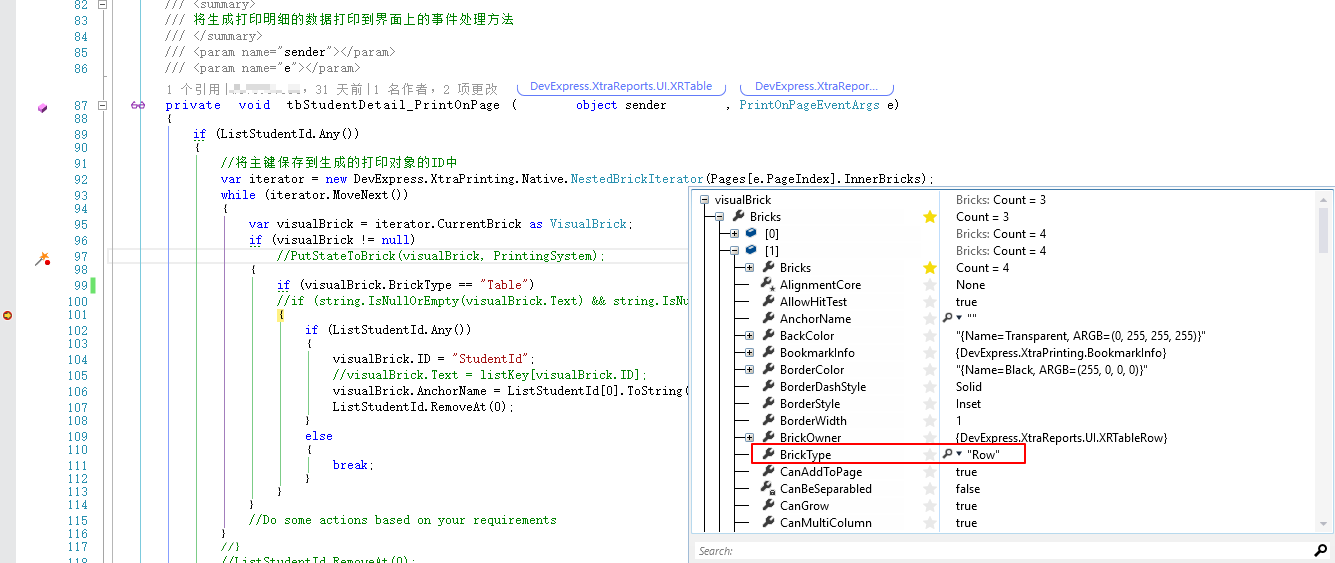Toggle the favorite star for BorderWidth
This screenshot has height=563, width=1335.
(930, 421)
